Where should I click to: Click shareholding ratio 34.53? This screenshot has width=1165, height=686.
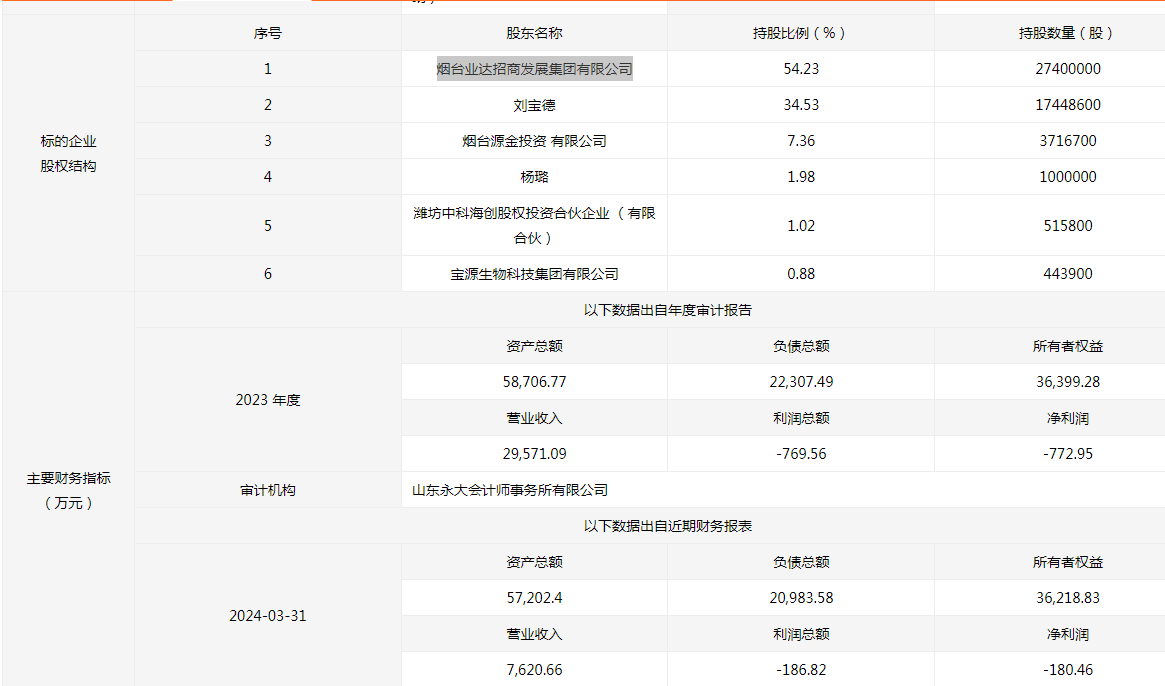[801, 105]
